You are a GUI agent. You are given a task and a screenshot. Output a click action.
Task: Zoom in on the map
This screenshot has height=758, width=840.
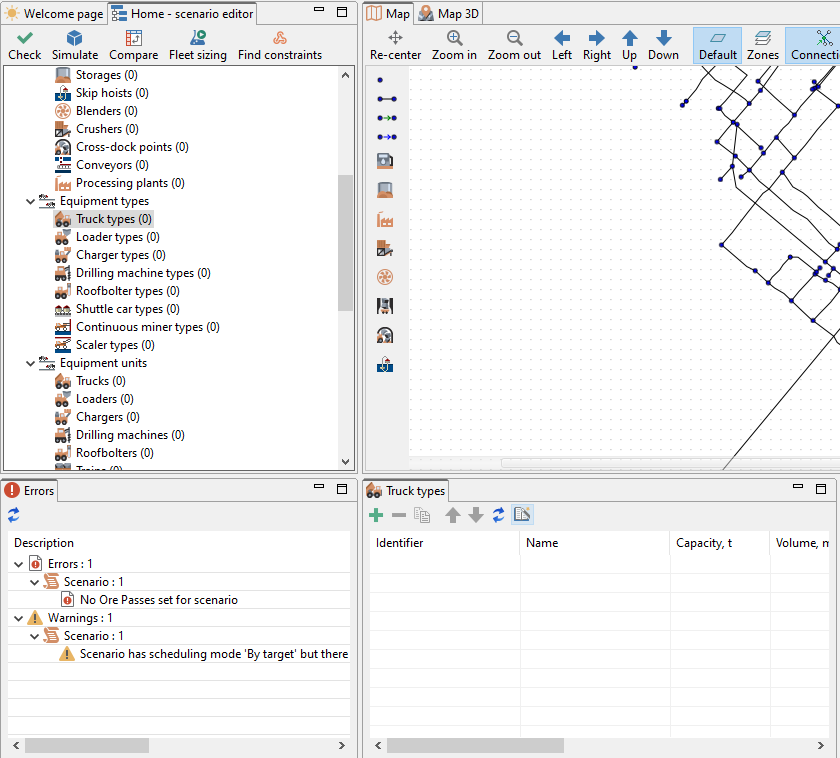point(454,45)
